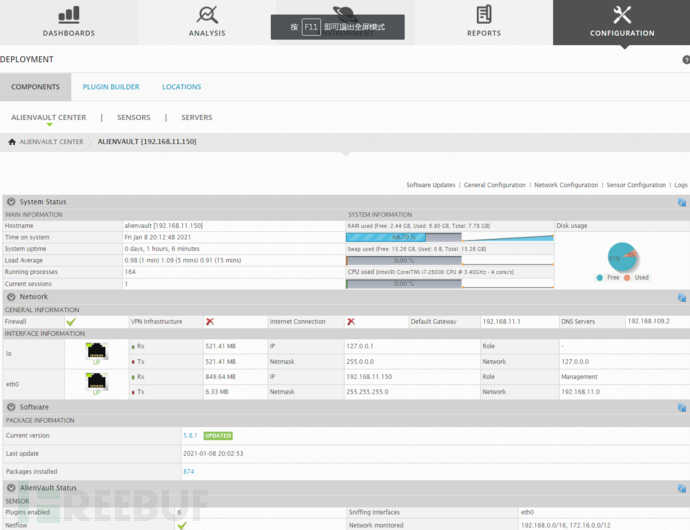Switch to the Plugin Builder tab
The height and width of the screenshot is (530, 690).
pos(111,87)
